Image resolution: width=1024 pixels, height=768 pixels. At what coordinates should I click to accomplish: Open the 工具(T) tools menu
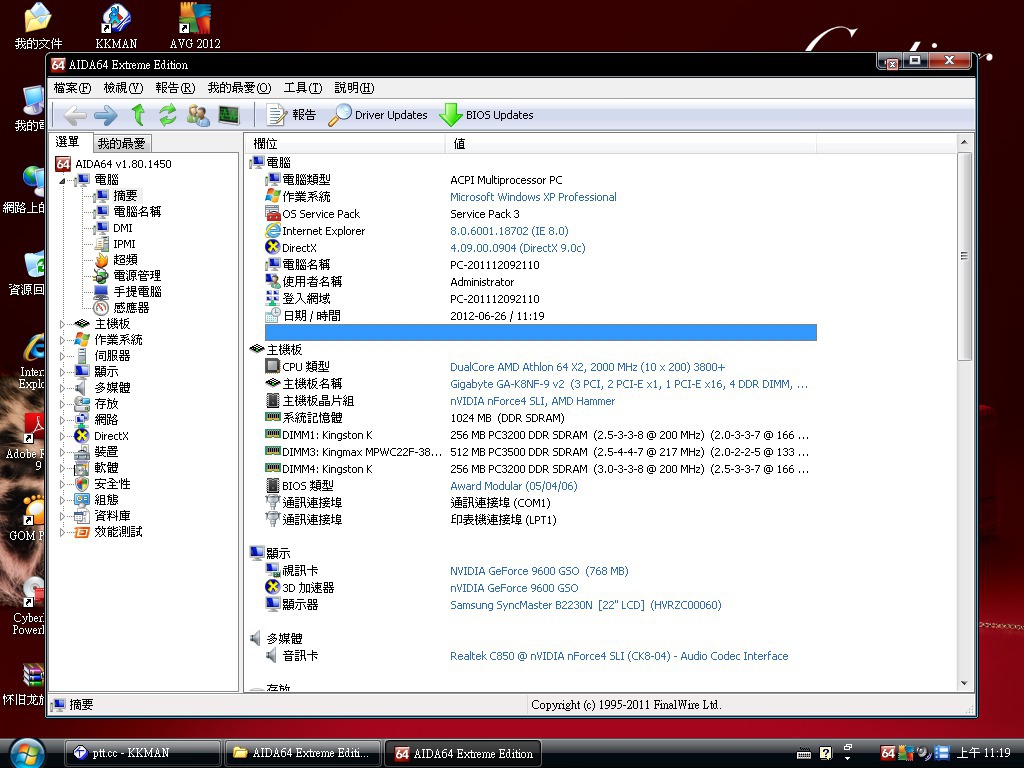(x=302, y=88)
